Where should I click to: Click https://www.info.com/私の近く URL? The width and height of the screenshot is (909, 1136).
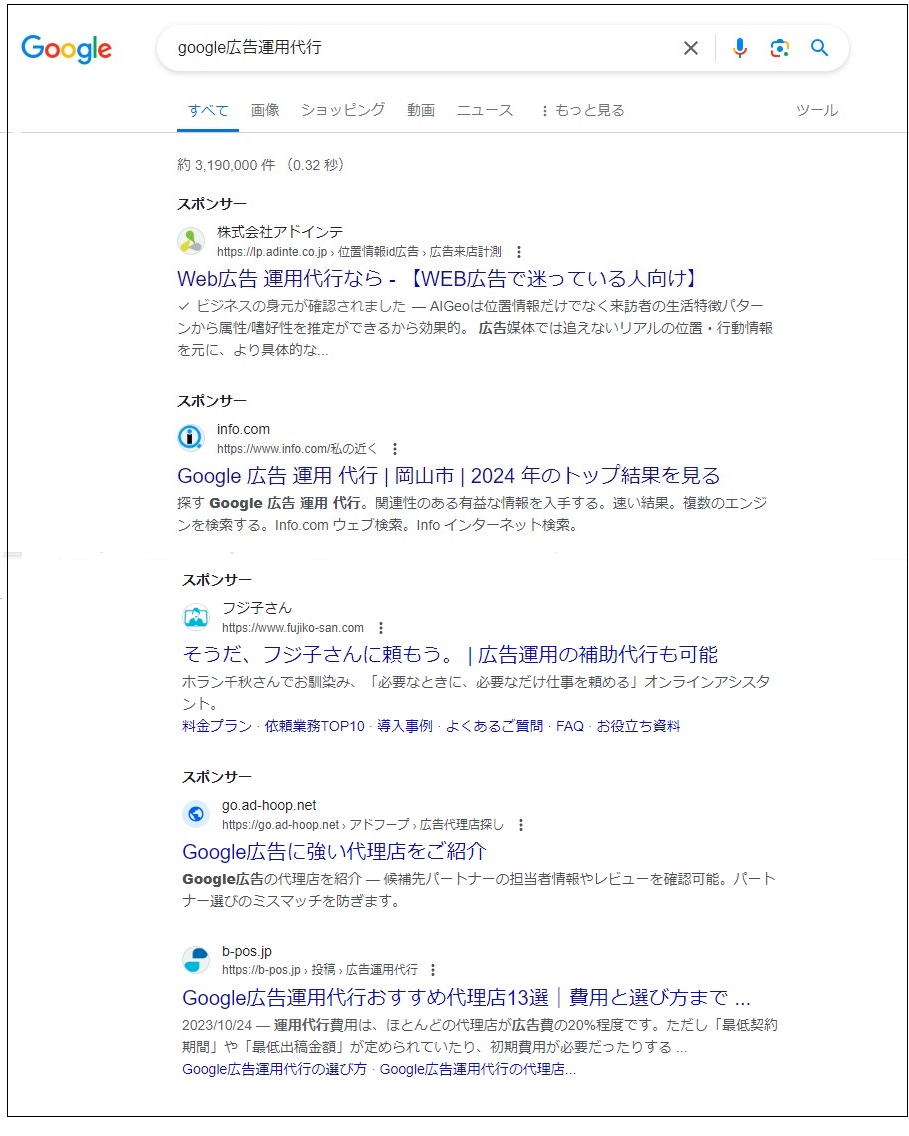(x=298, y=448)
